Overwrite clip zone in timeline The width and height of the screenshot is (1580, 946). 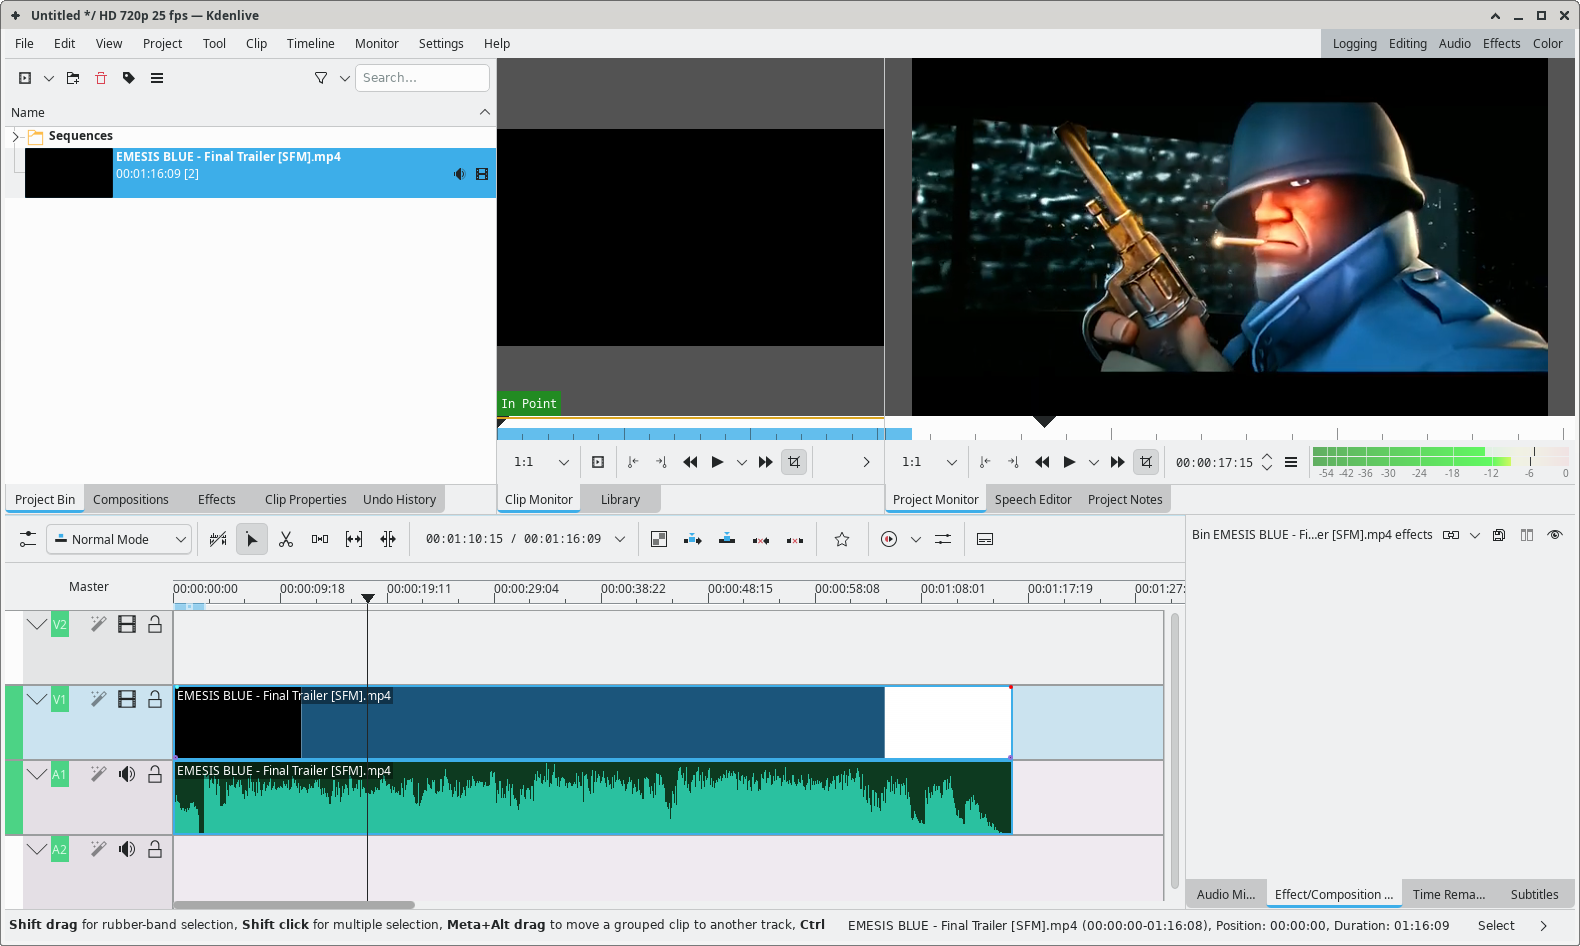pyautogui.click(x=727, y=539)
